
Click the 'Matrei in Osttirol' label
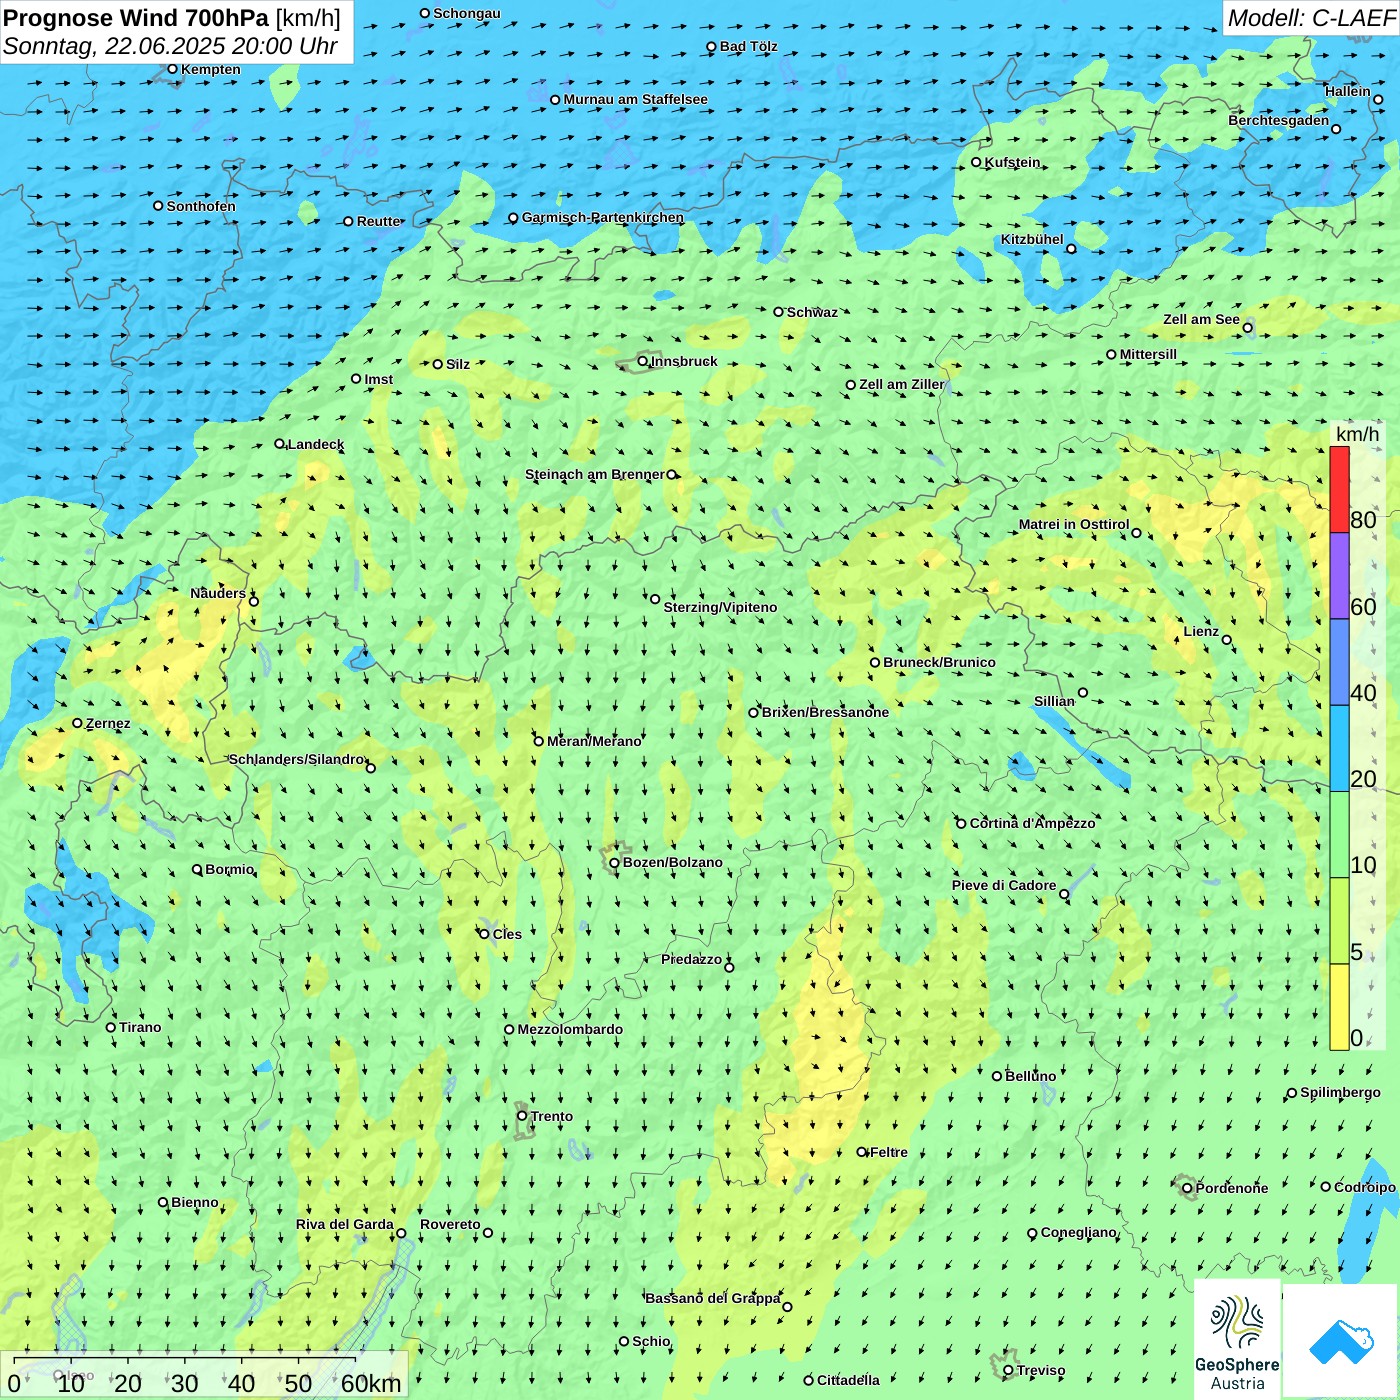tap(1074, 524)
